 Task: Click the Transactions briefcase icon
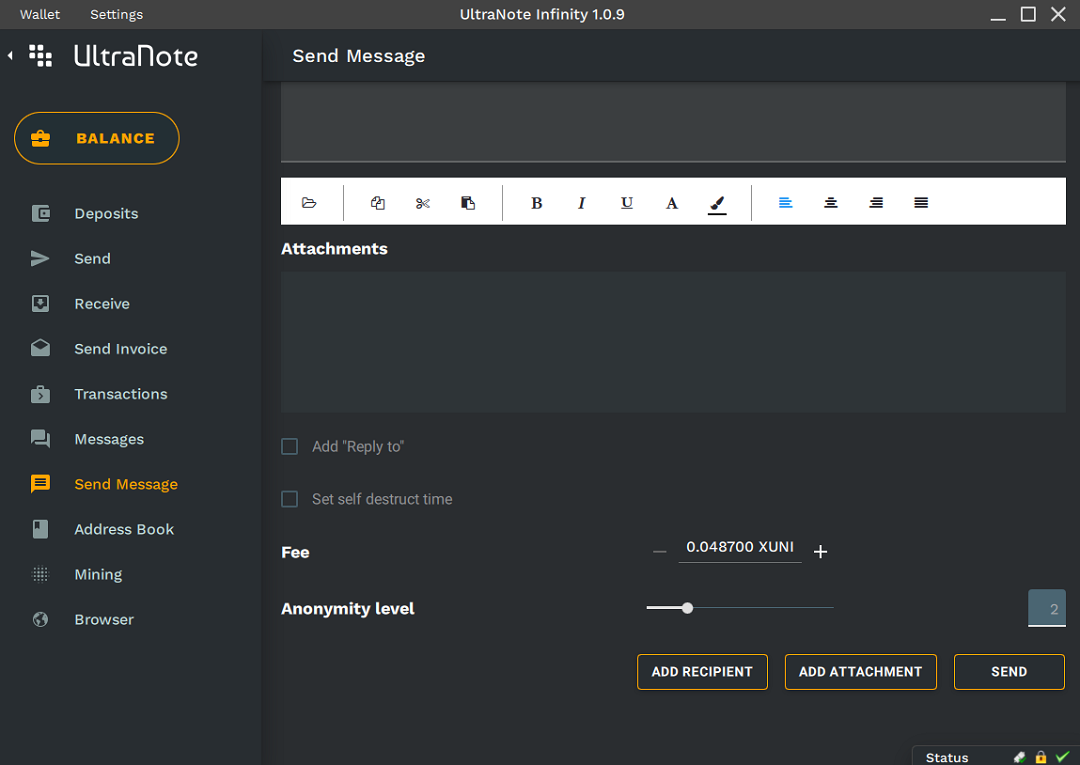click(41, 394)
